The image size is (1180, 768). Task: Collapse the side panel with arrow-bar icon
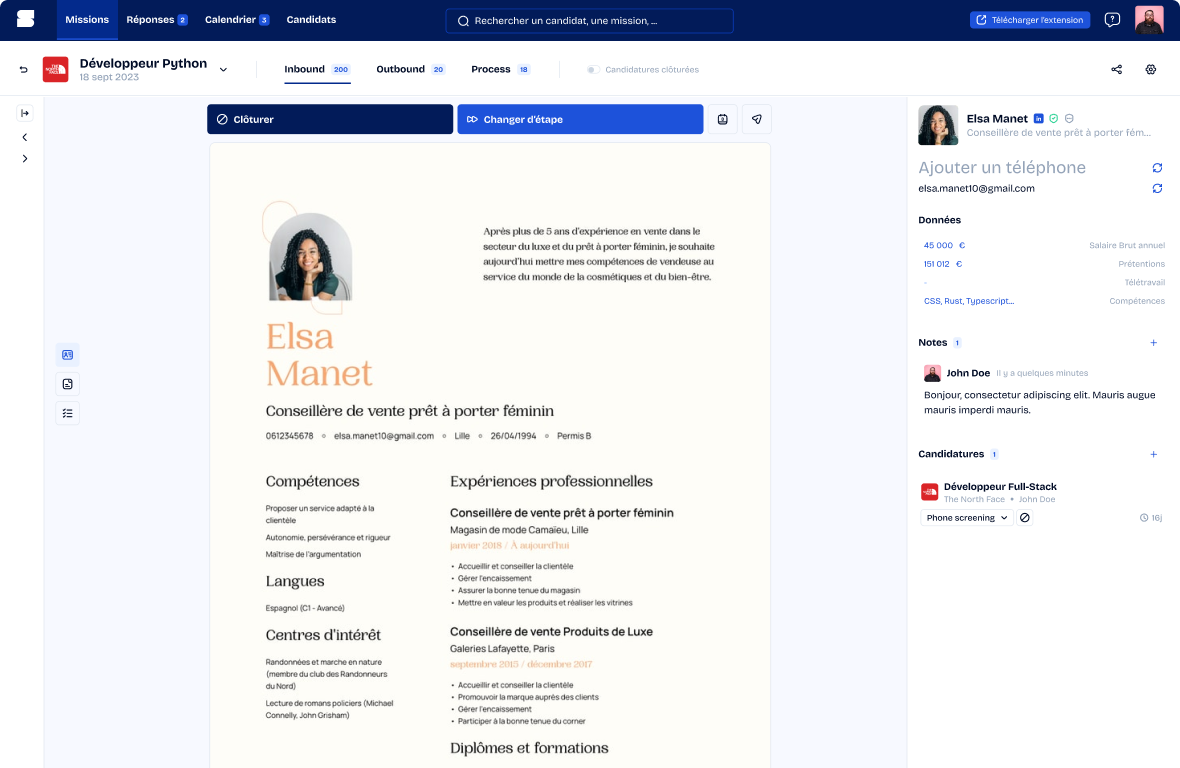tap(25, 113)
